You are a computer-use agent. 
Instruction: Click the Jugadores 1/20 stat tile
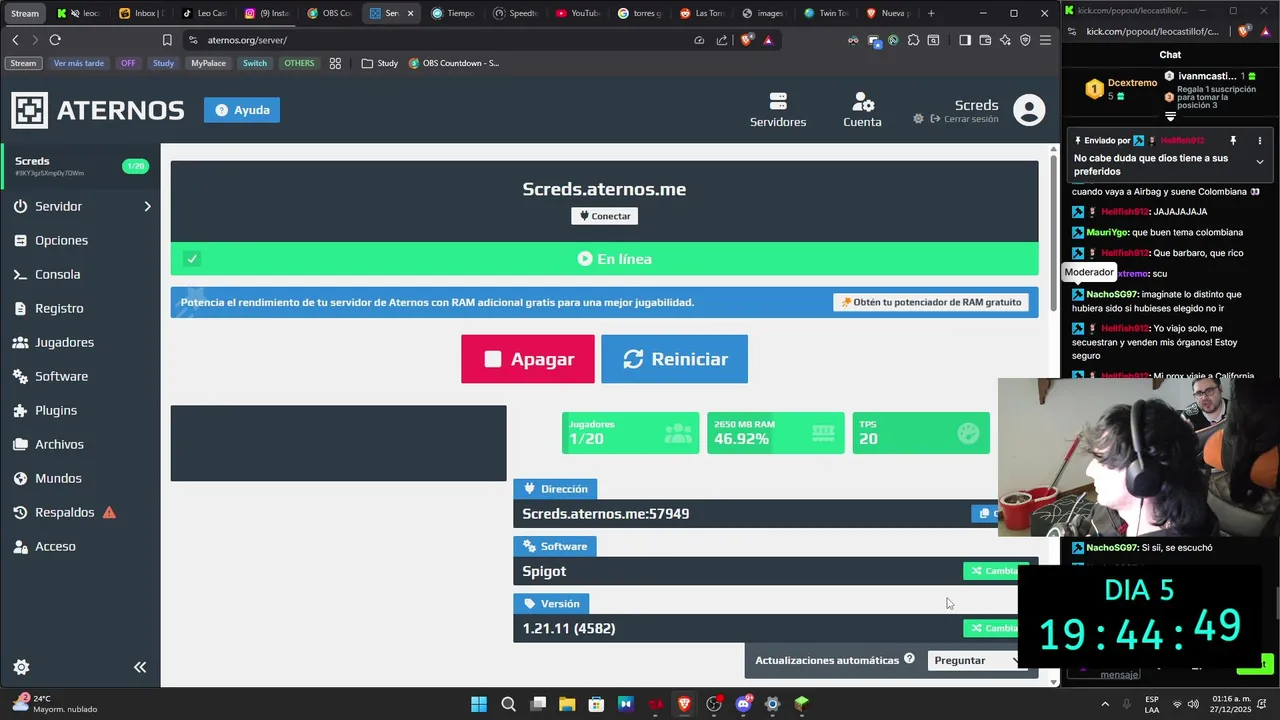(x=630, y=433)
